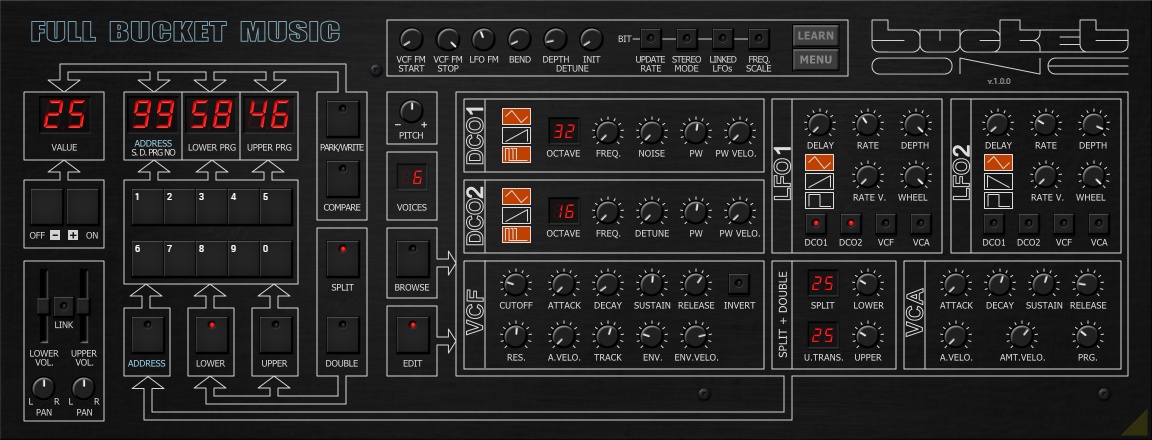Click the VCF ENV.VELO. knob
Image resolution: width=1152 pixels, height=440 pixels.
pyautogui.click(x=696, y=336)
